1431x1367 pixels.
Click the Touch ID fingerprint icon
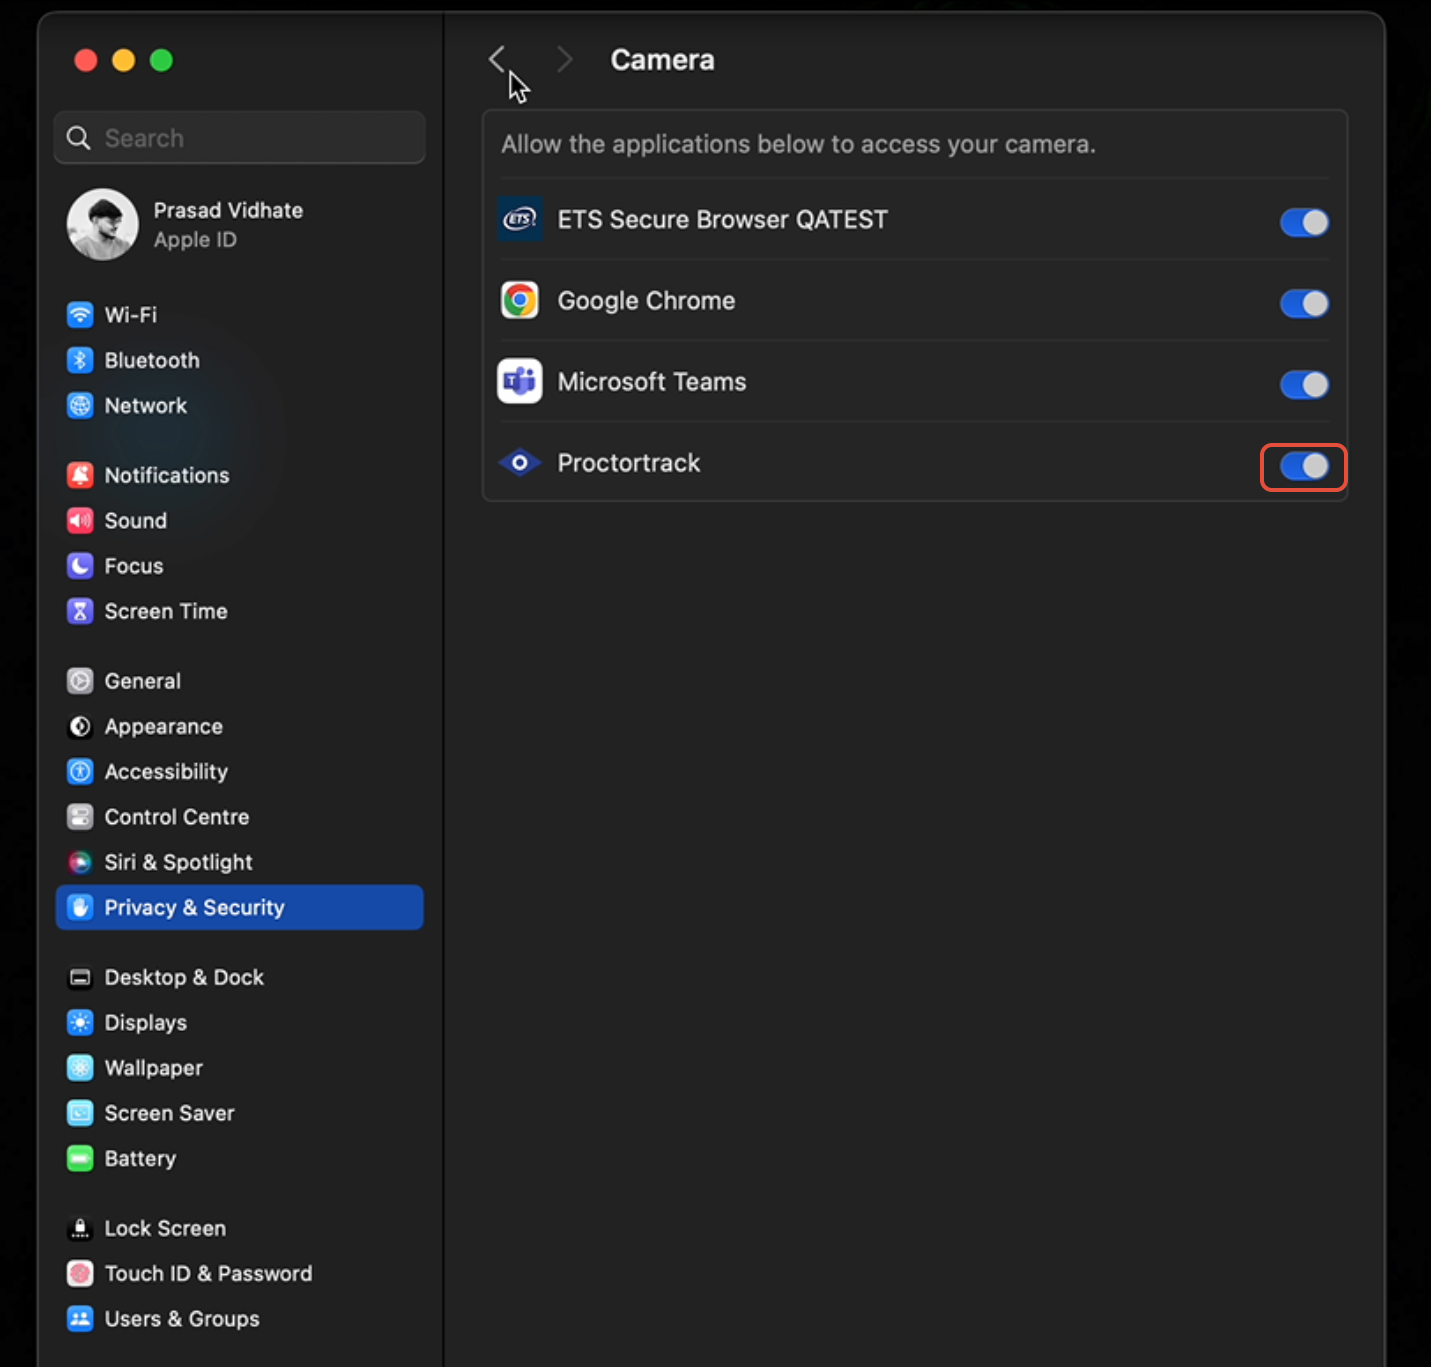80,1274
